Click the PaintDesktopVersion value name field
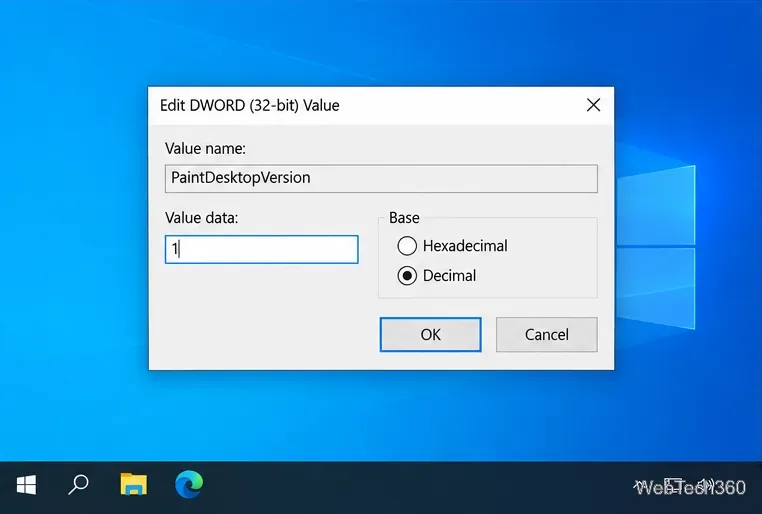The width and height of the screenshot is (762, 514). pos(381,178)
